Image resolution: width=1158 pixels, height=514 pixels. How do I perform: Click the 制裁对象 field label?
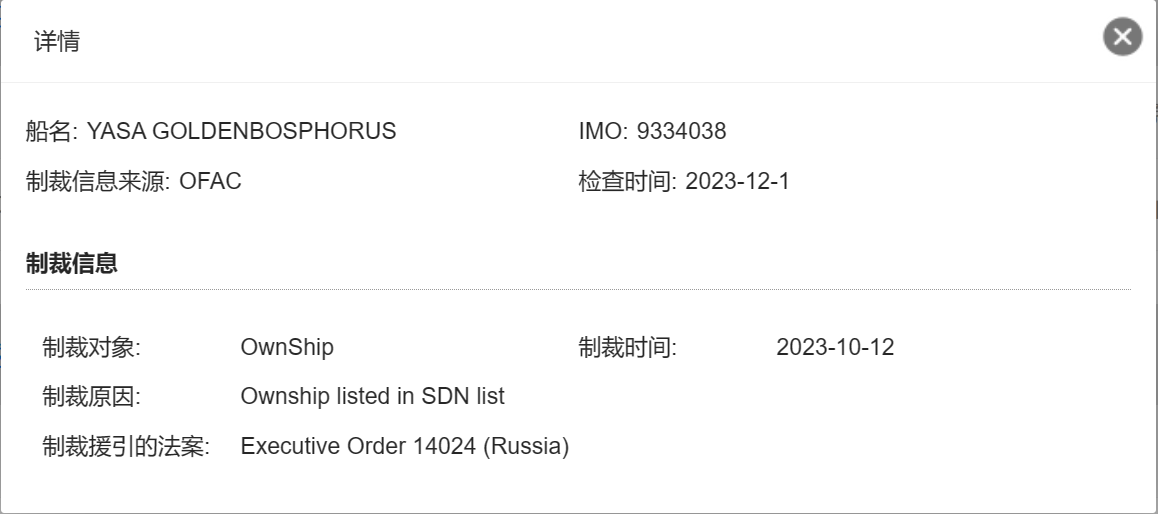coord(91,347)
